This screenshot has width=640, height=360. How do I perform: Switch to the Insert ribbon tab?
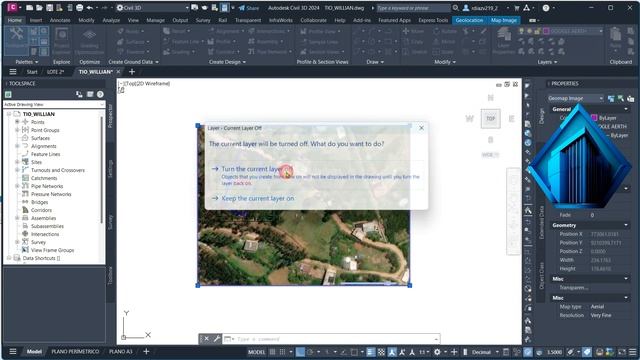(36, 20)
